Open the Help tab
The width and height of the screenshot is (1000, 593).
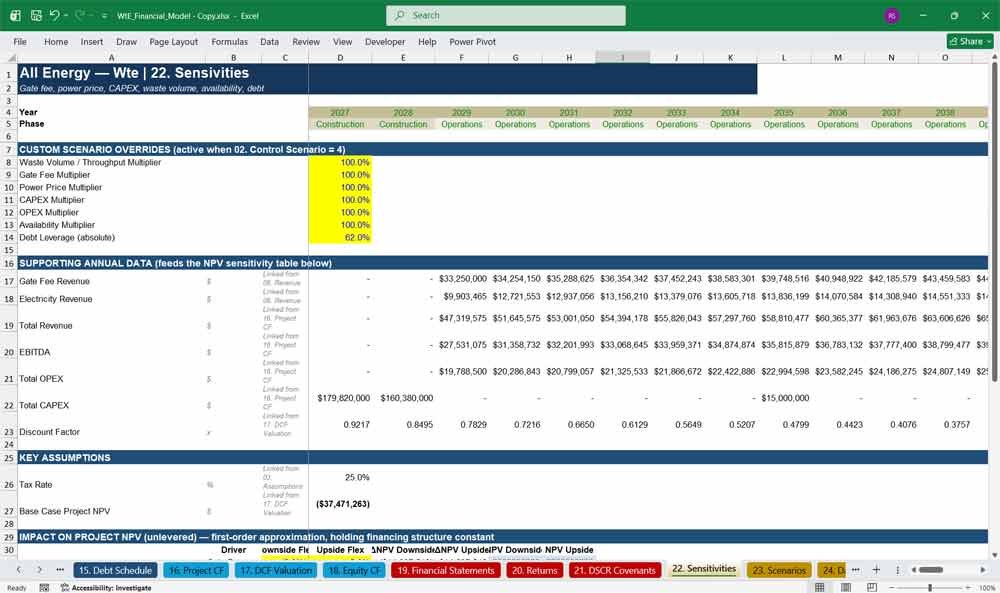(427, 41)
